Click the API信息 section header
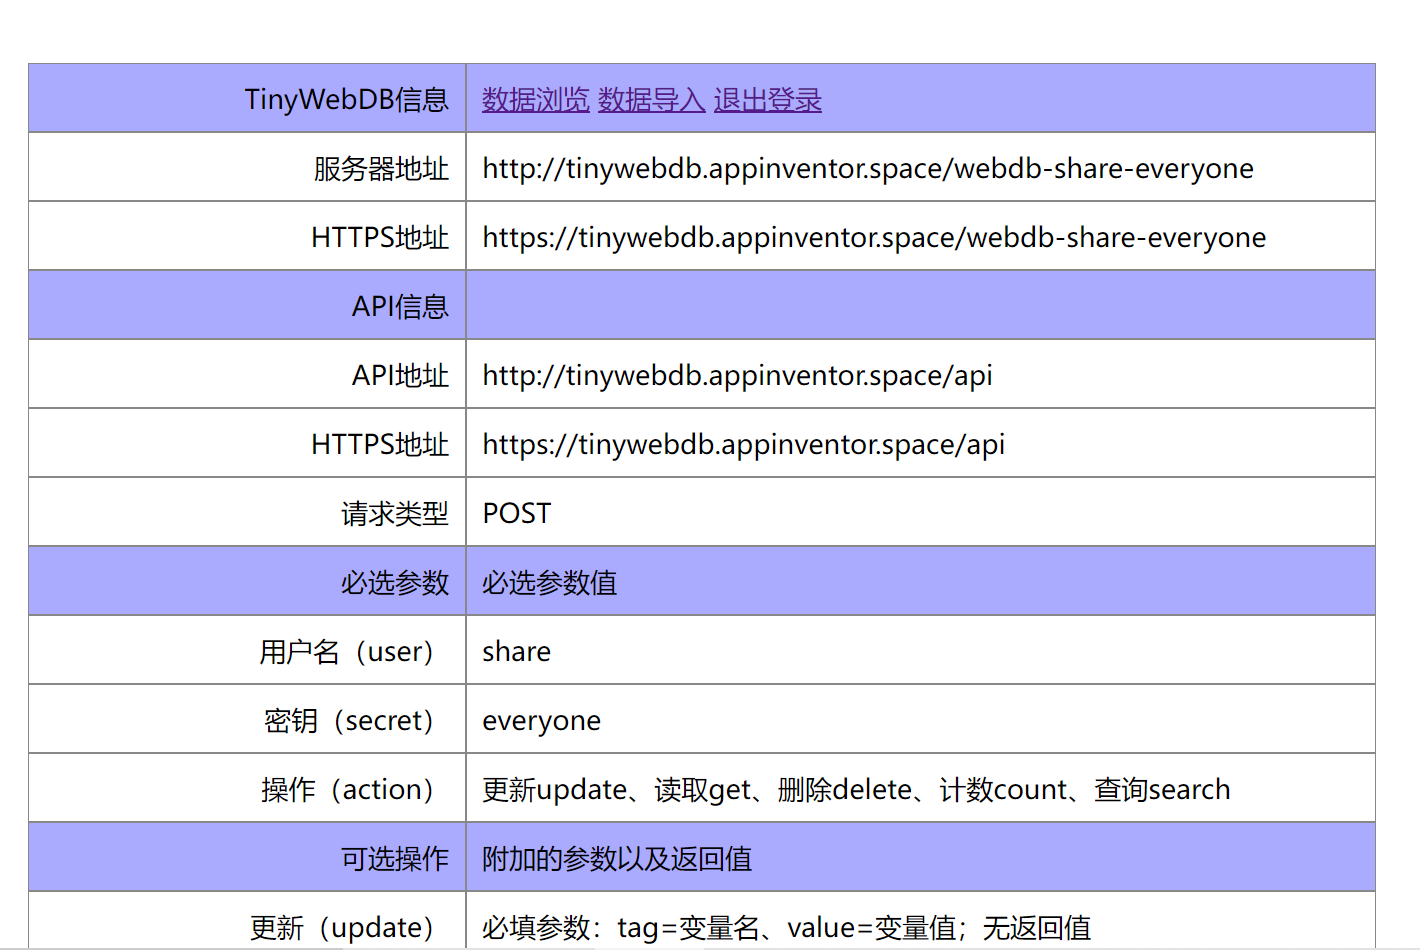The image size is (1420, 950). [247, 305]
